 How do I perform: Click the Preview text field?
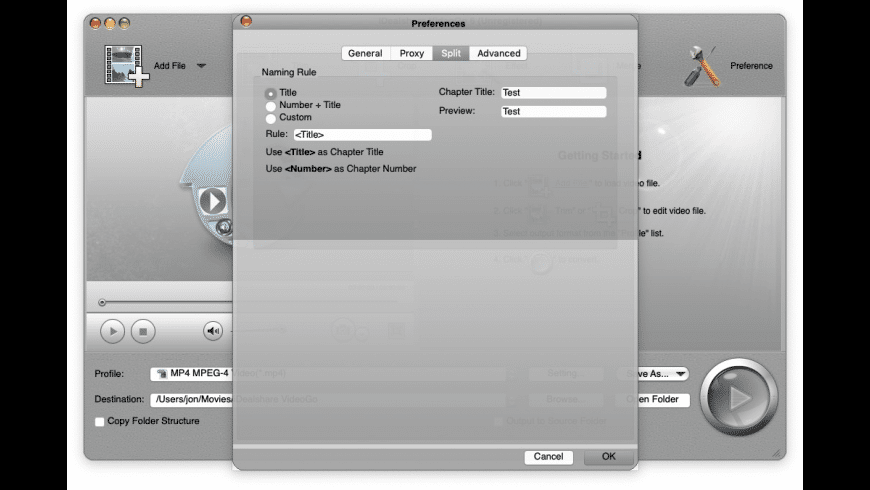pyautogui.click(x=553, y=112)
